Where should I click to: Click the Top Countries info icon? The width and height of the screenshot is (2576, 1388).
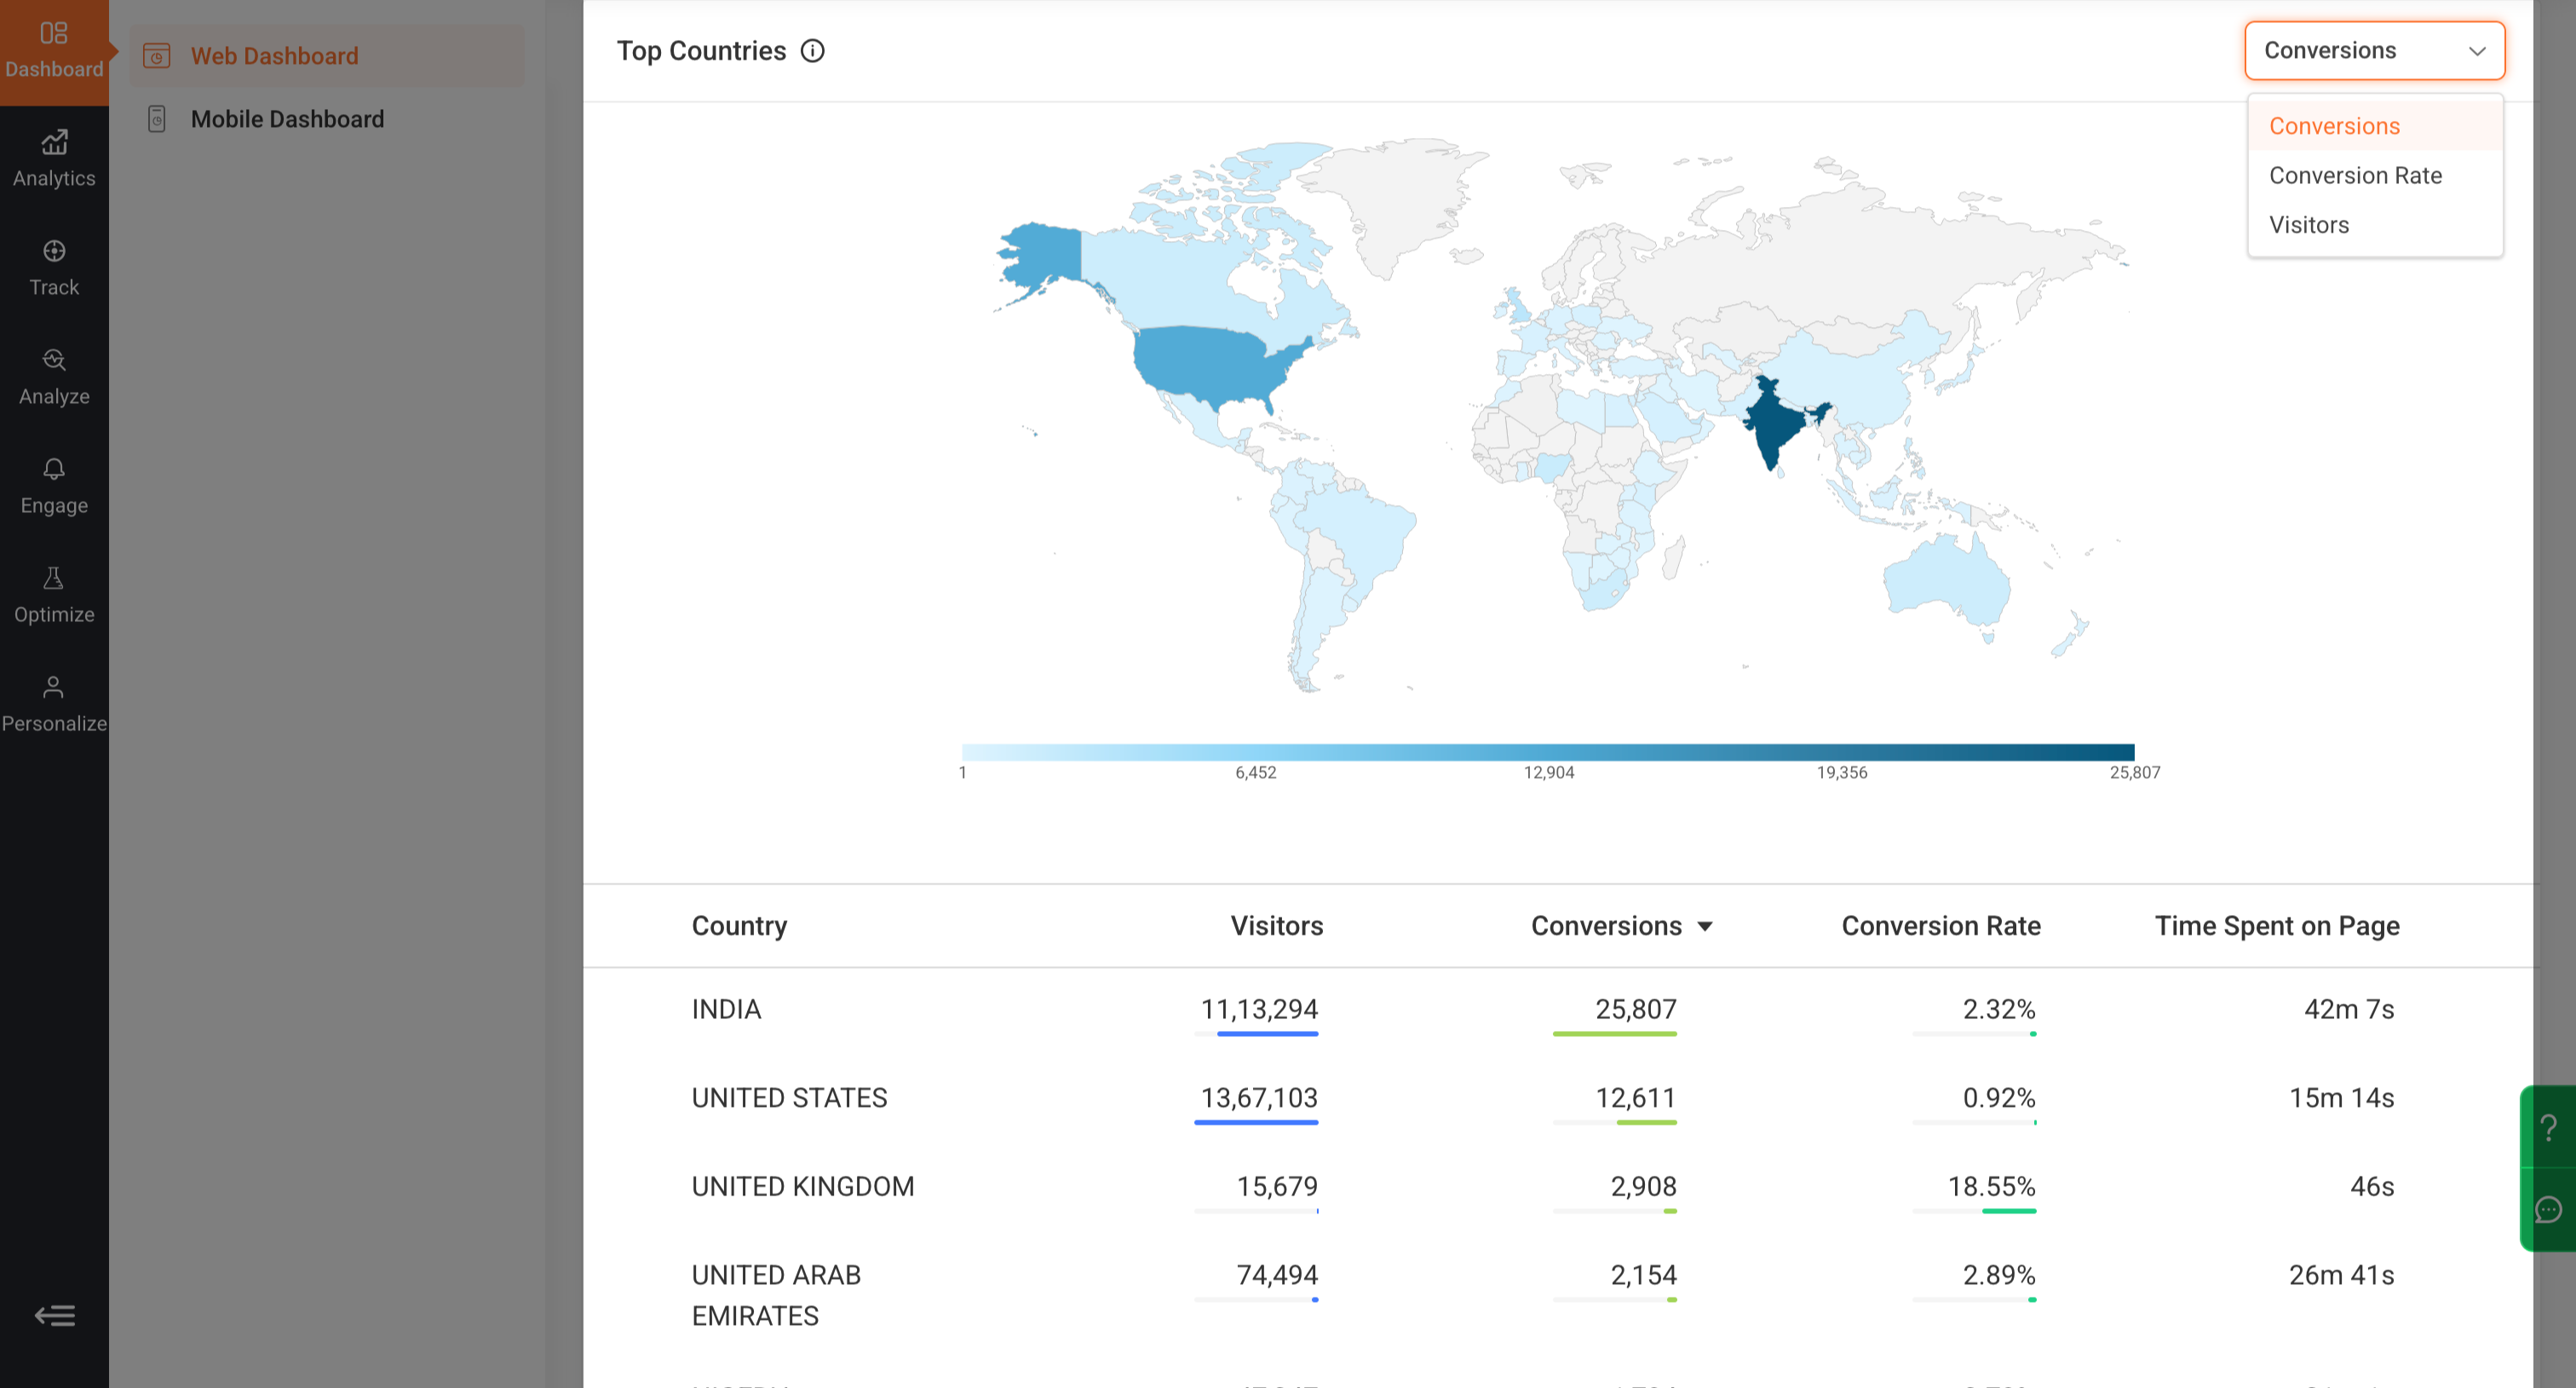tap(813, 51)
